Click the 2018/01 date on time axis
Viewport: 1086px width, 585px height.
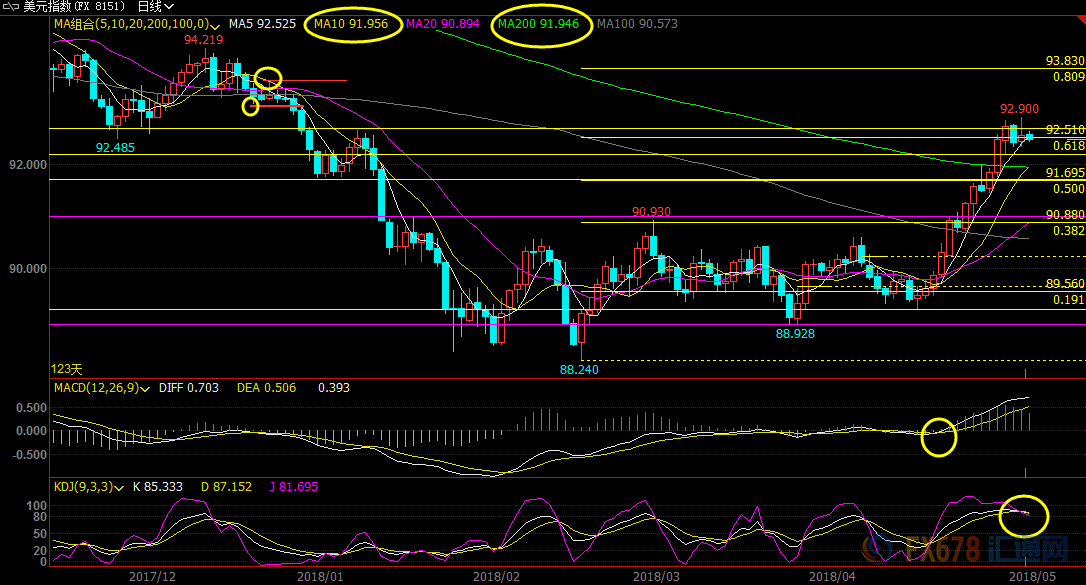[321, 576]
